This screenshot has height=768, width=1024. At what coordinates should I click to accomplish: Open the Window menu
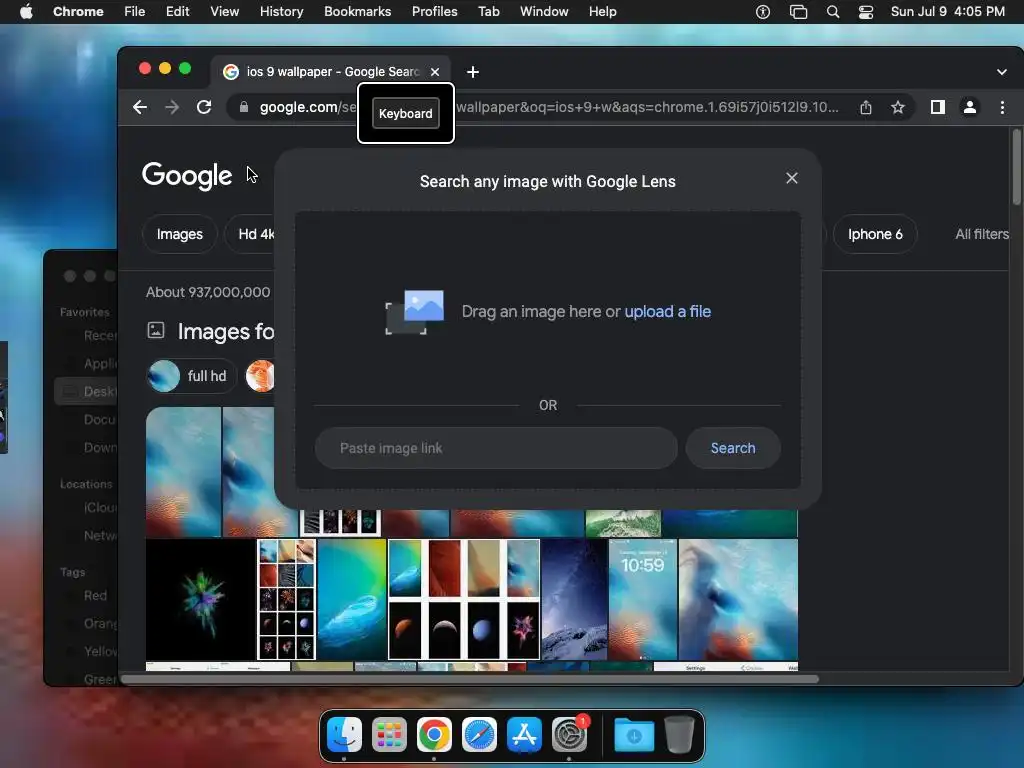[x=544, y=12]
